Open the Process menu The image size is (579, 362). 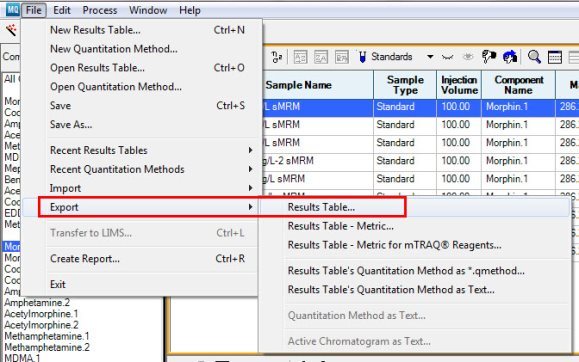100,10
